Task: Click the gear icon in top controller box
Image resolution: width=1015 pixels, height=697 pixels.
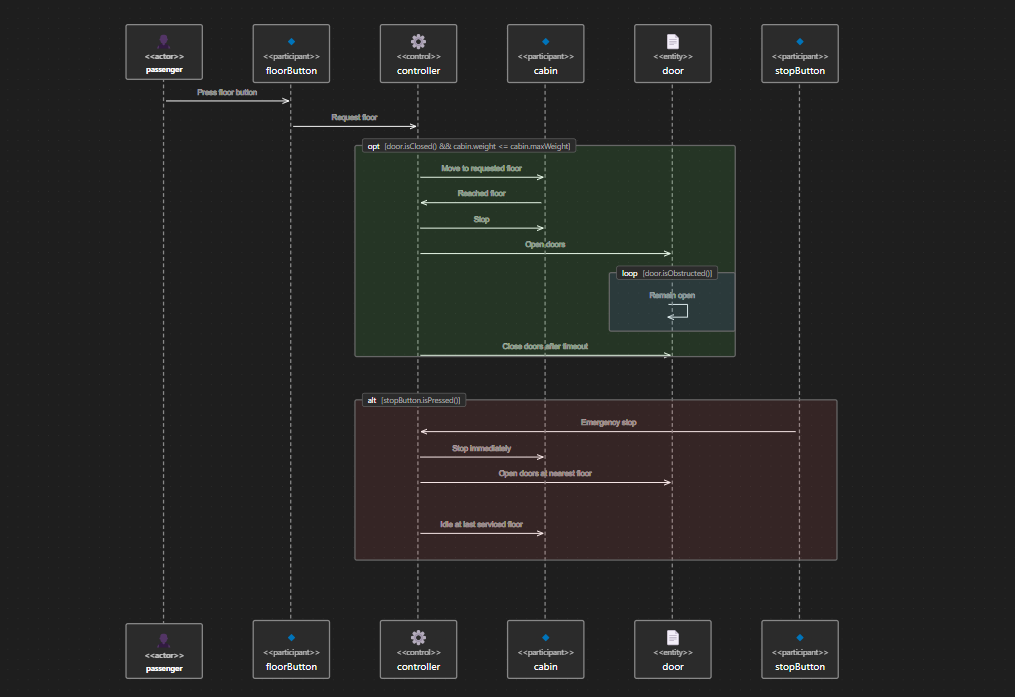Action: click(x=418, y=41)
